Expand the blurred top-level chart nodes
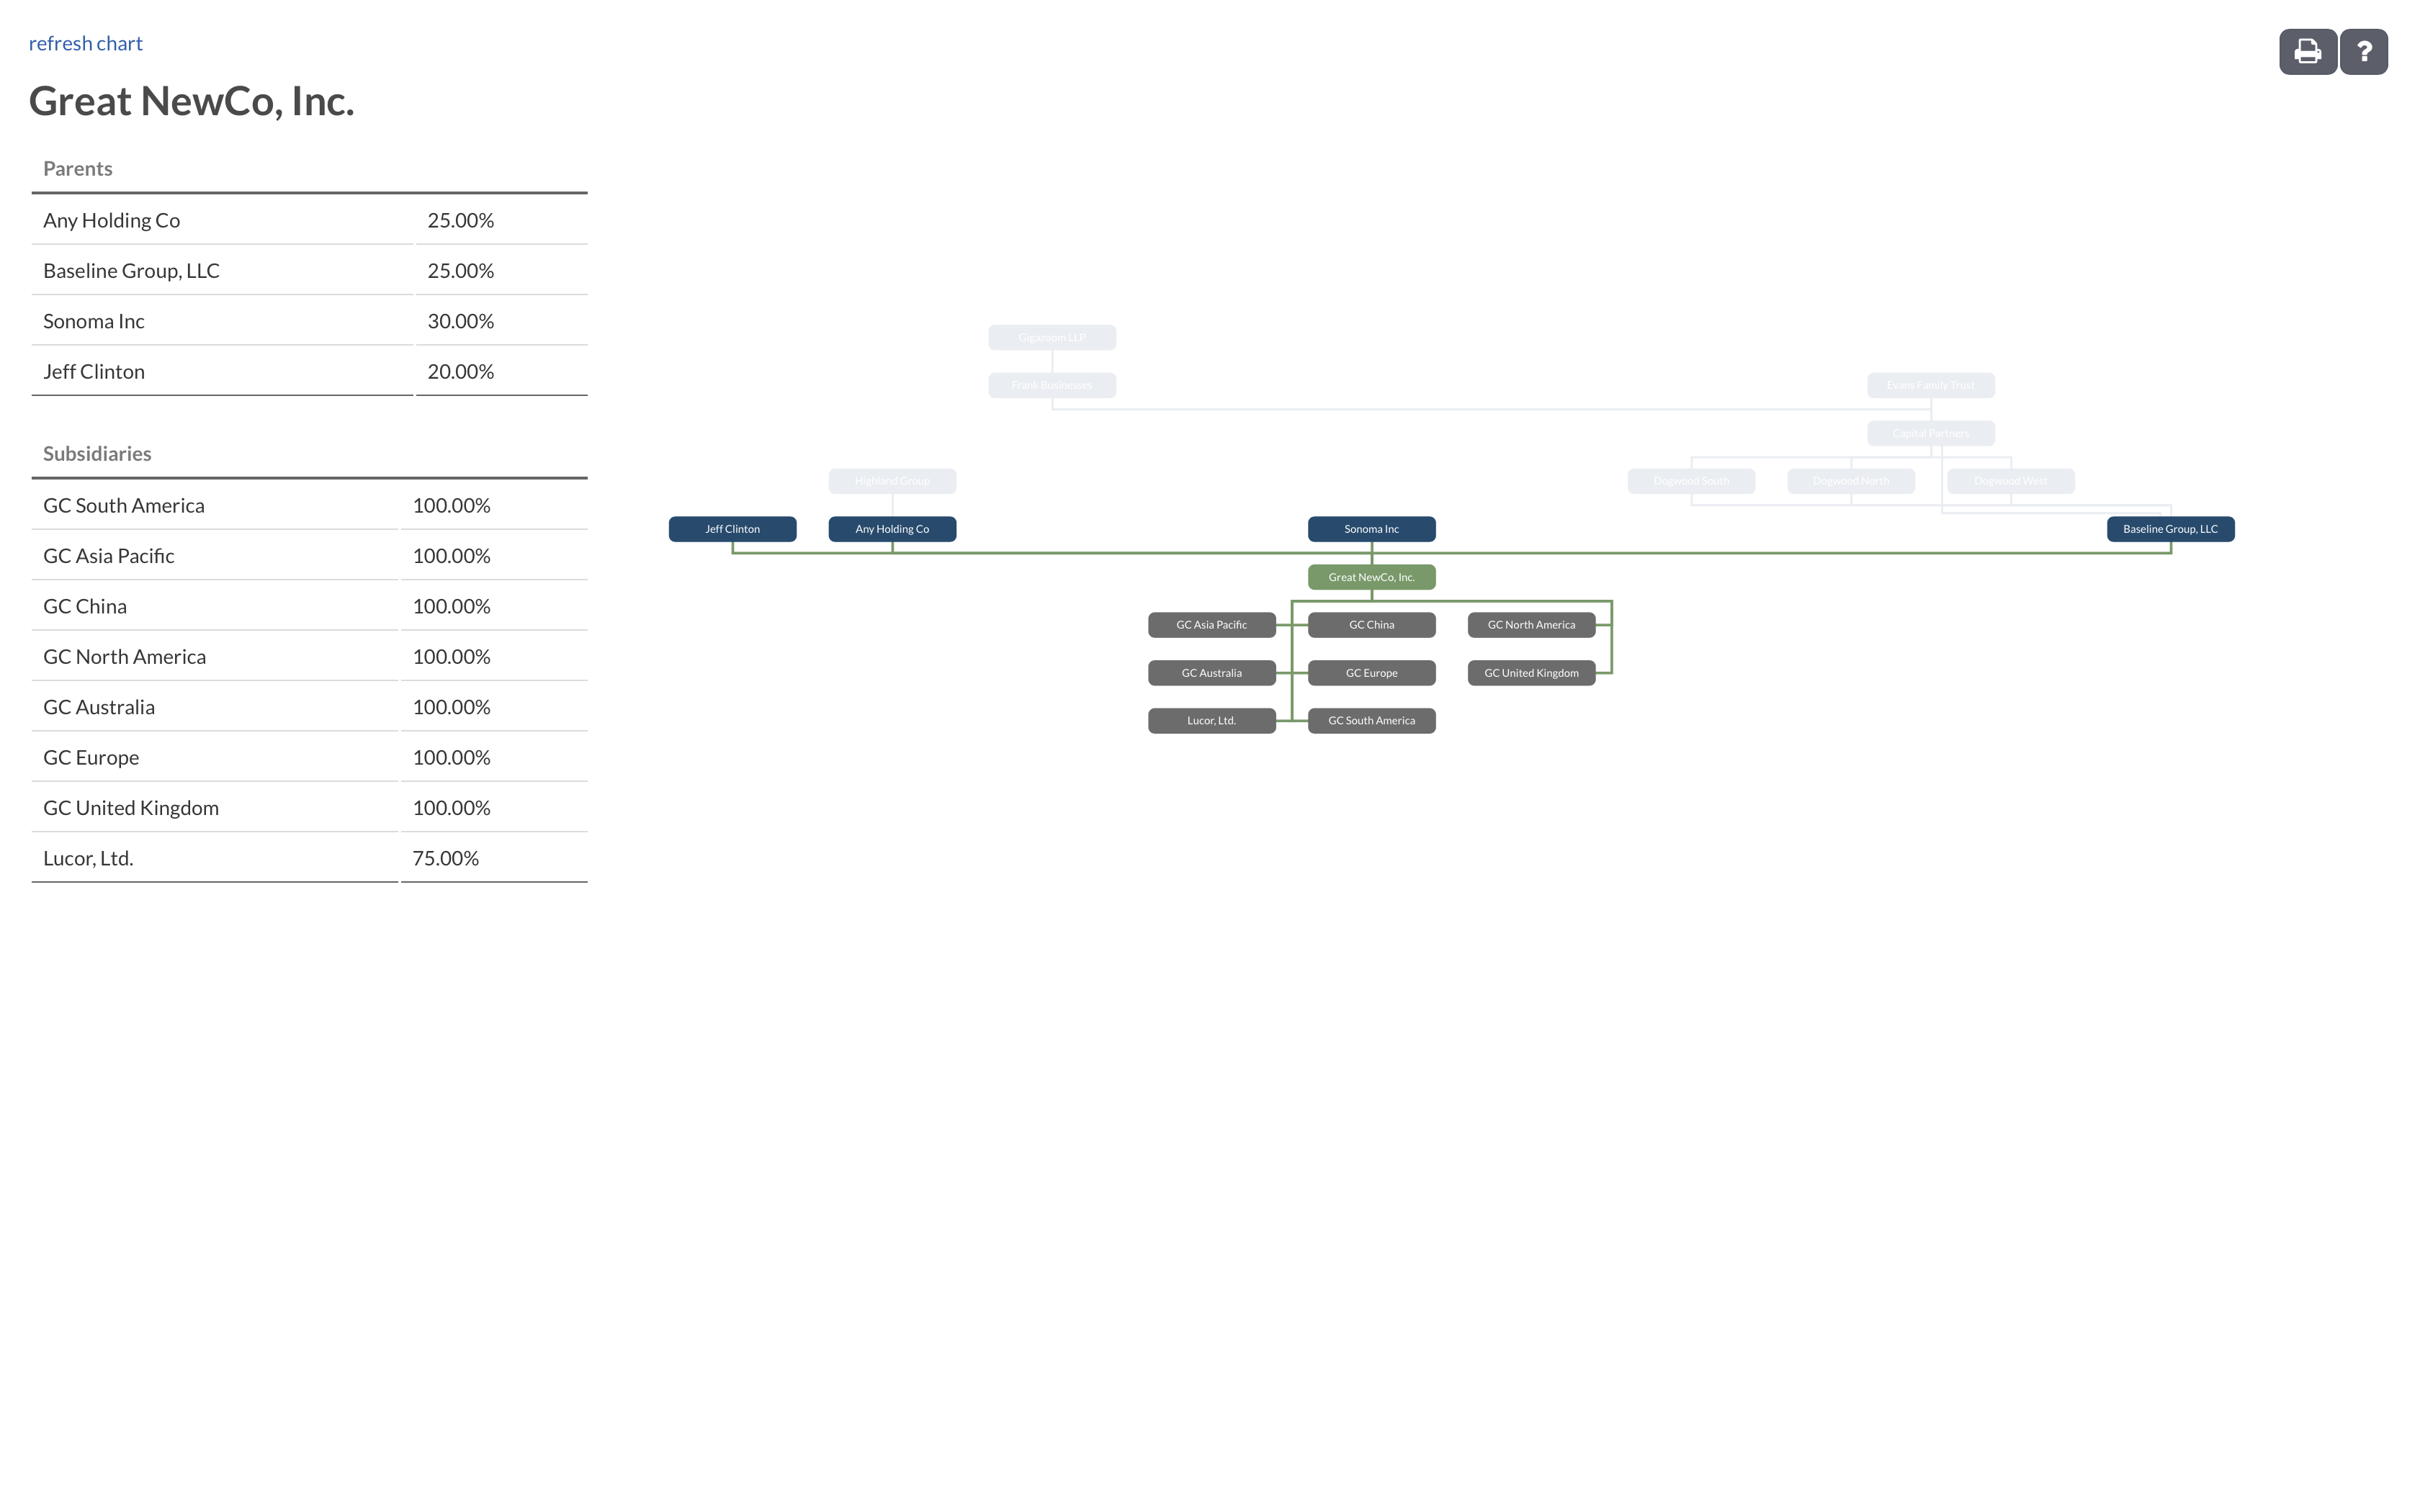This screenshot has width=2420, height=1512. click(1051, 336)
